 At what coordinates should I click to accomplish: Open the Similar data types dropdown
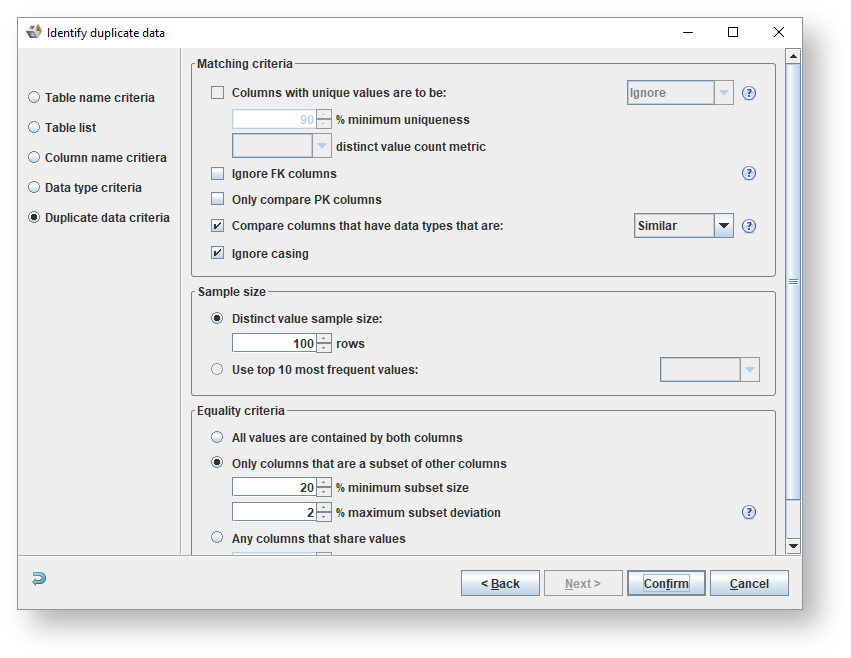pos(724,226)
